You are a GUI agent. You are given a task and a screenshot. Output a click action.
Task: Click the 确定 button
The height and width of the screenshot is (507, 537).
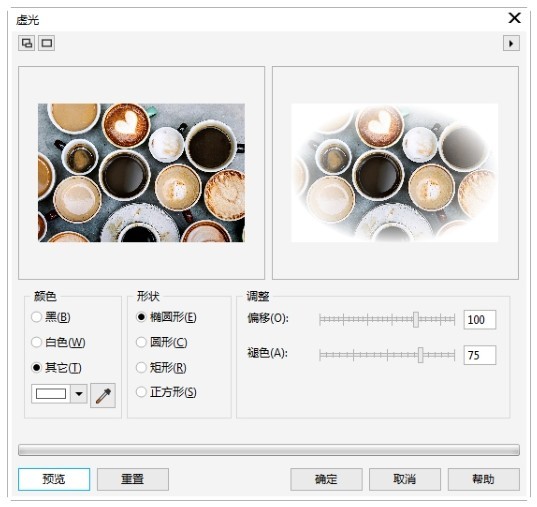326,479
